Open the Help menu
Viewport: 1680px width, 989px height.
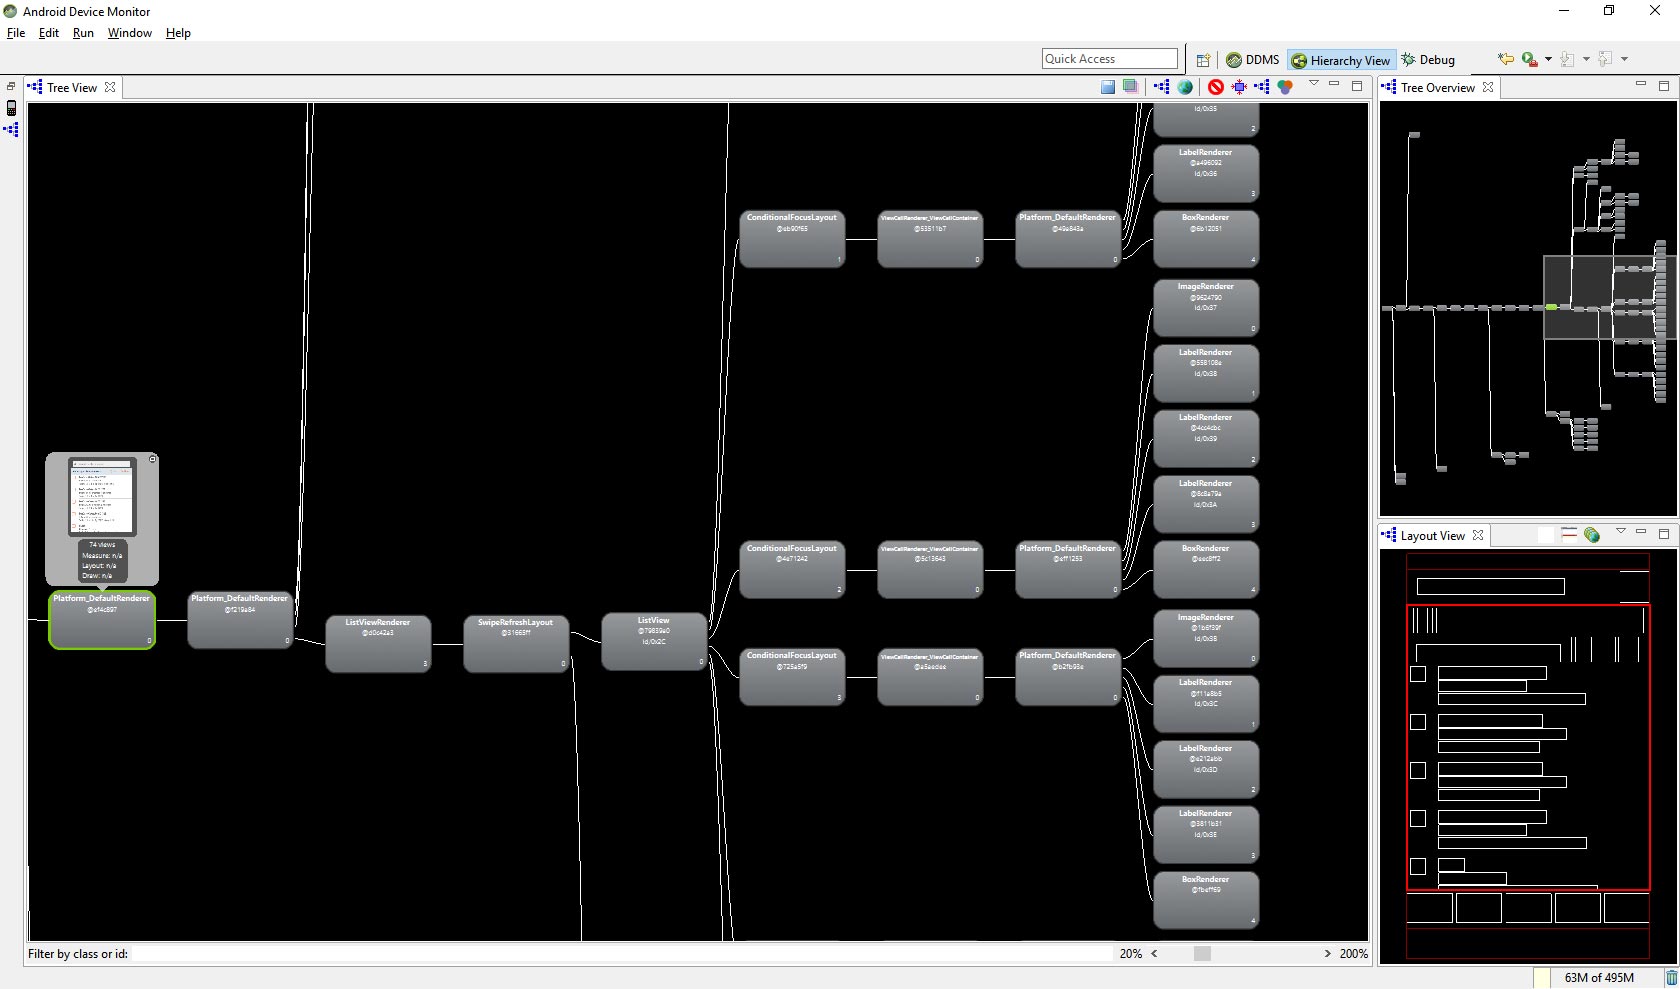coord(178,33)
